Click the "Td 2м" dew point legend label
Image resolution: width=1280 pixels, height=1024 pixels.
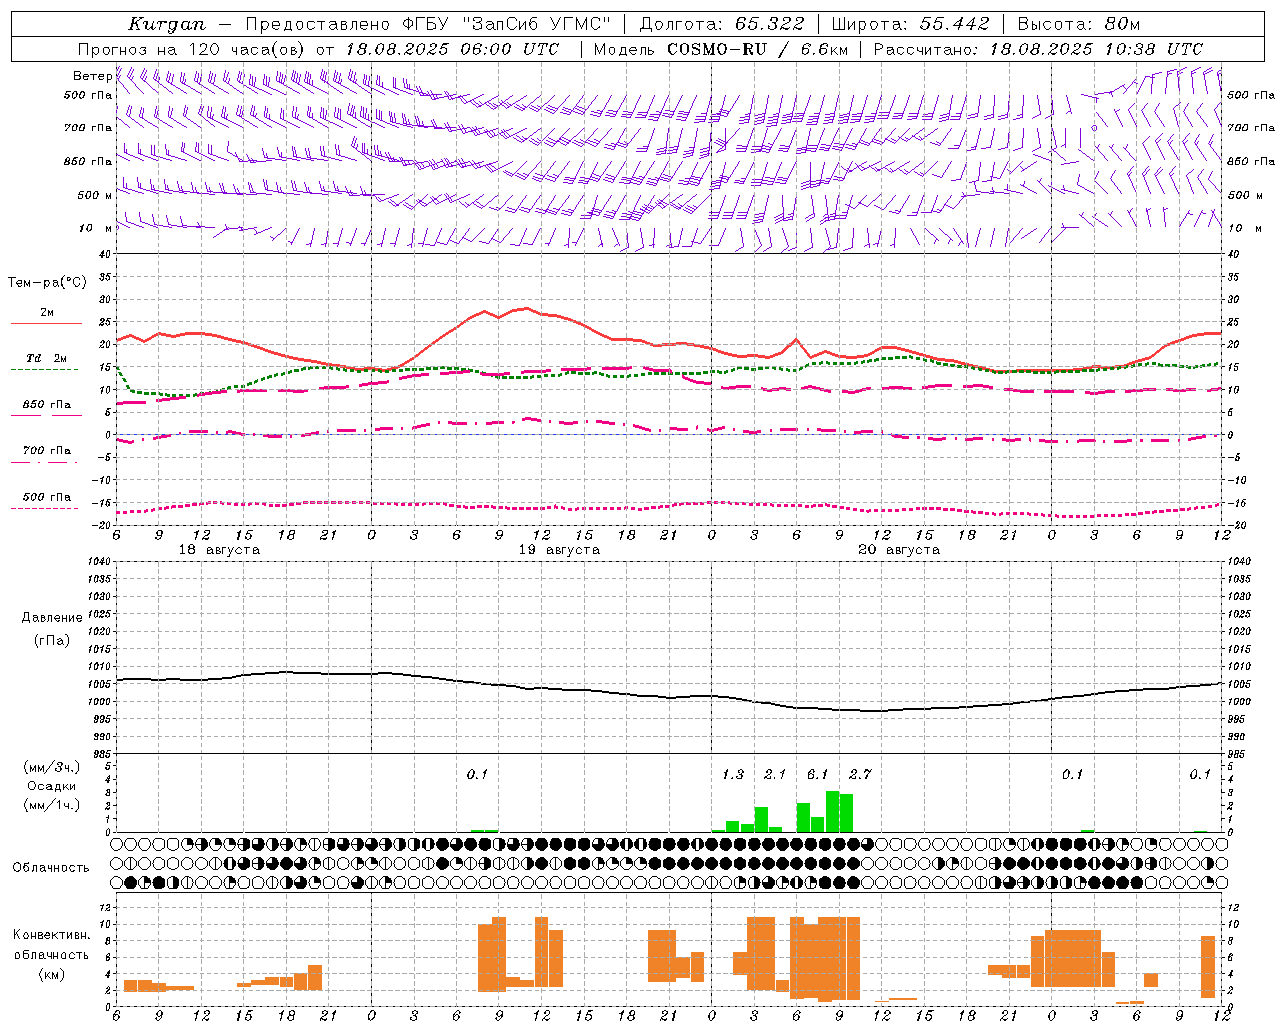47,358
